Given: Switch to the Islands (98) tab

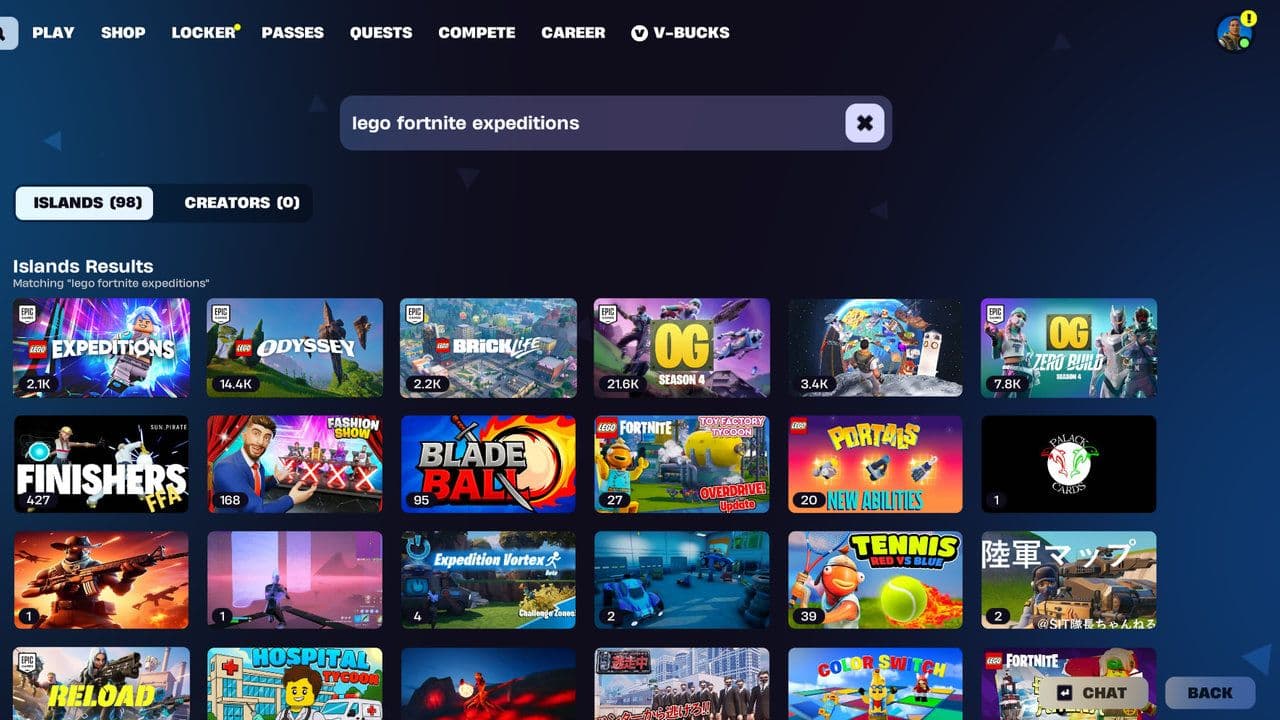Looking at the screenshot, I should click(x=85, y=203).
